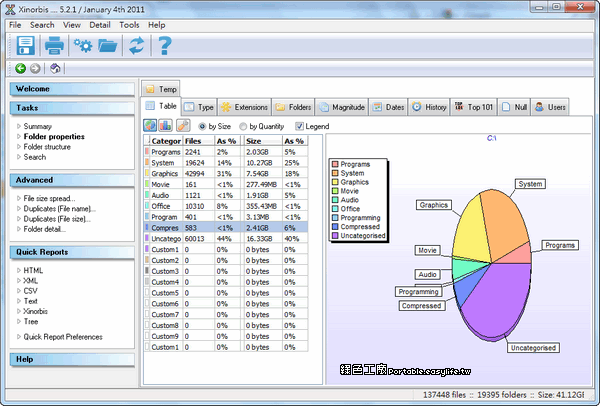This screenshot has width=600, height=406.
Task: Click the Graphics legend color swatch
Action: tap(335, 182)
